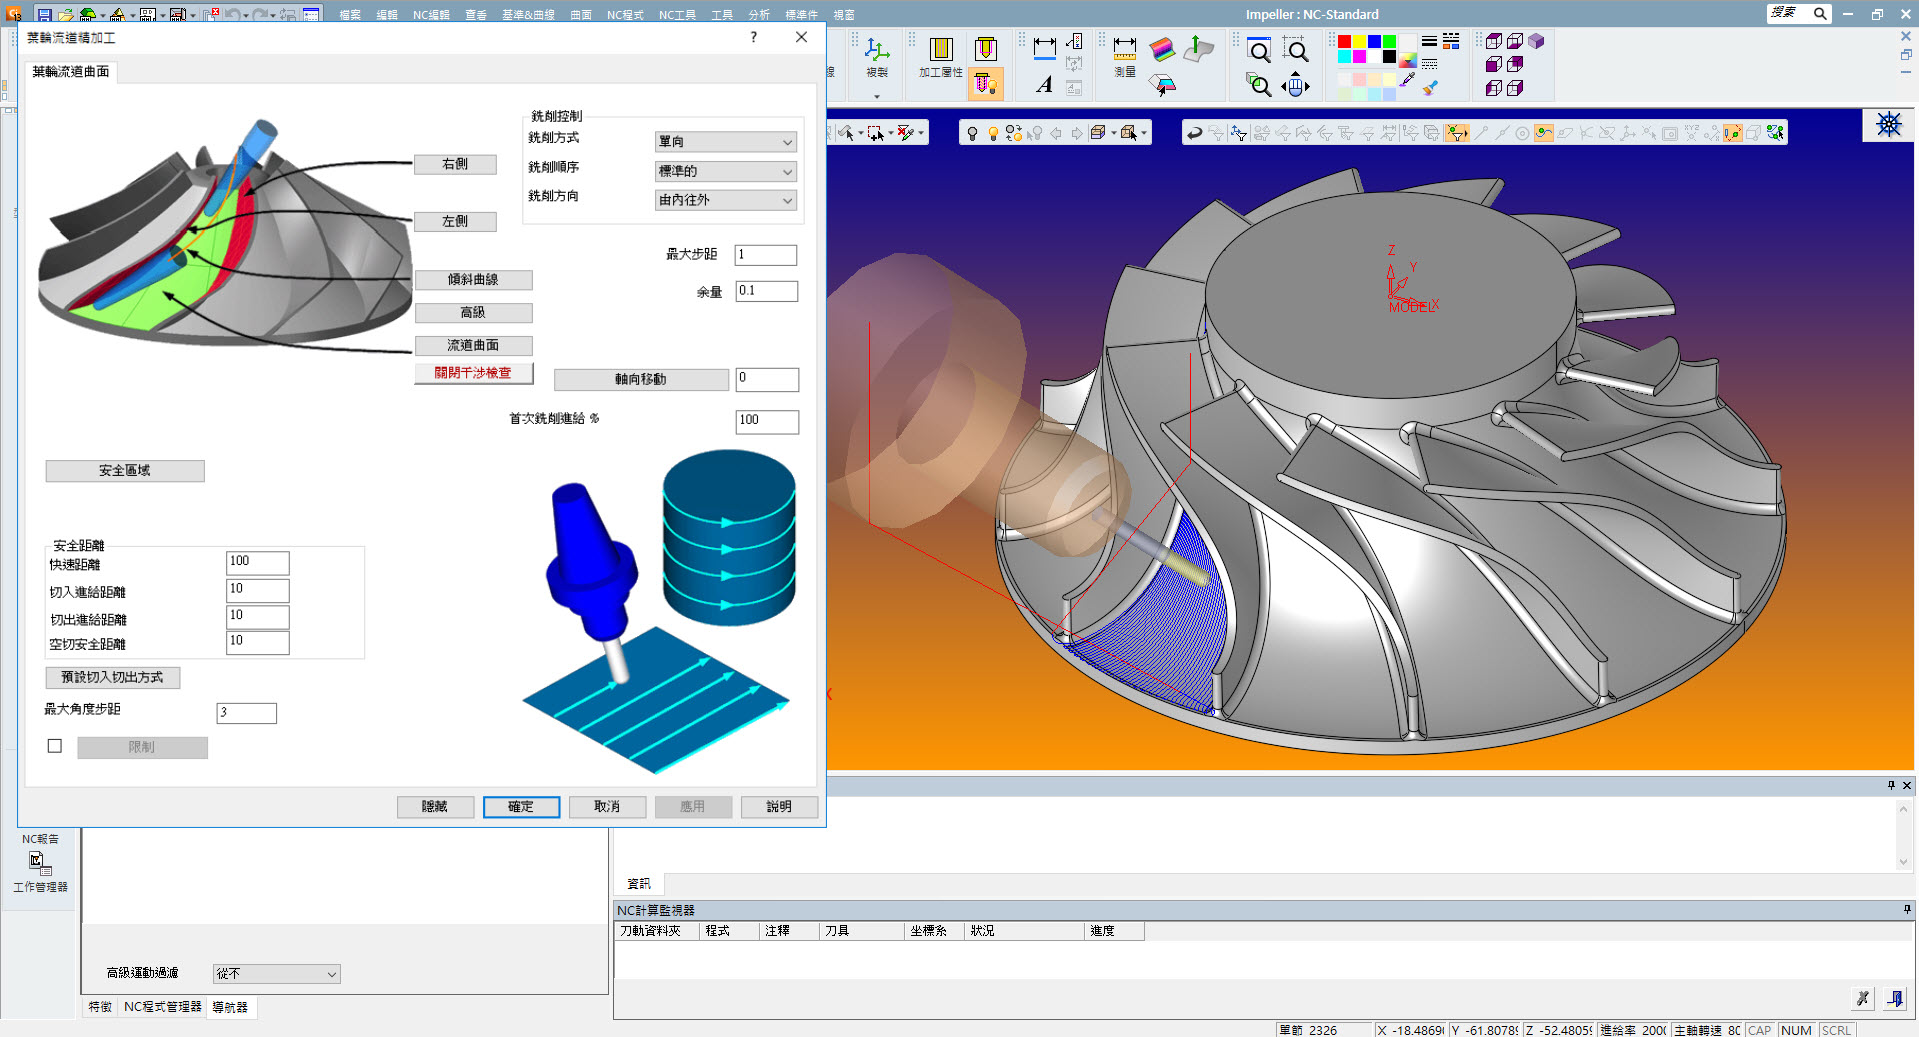Image resolution: width=1919 pixels, height=1037 pixels.
Task: Select the 資訊 tab
Action: [639, 884]
